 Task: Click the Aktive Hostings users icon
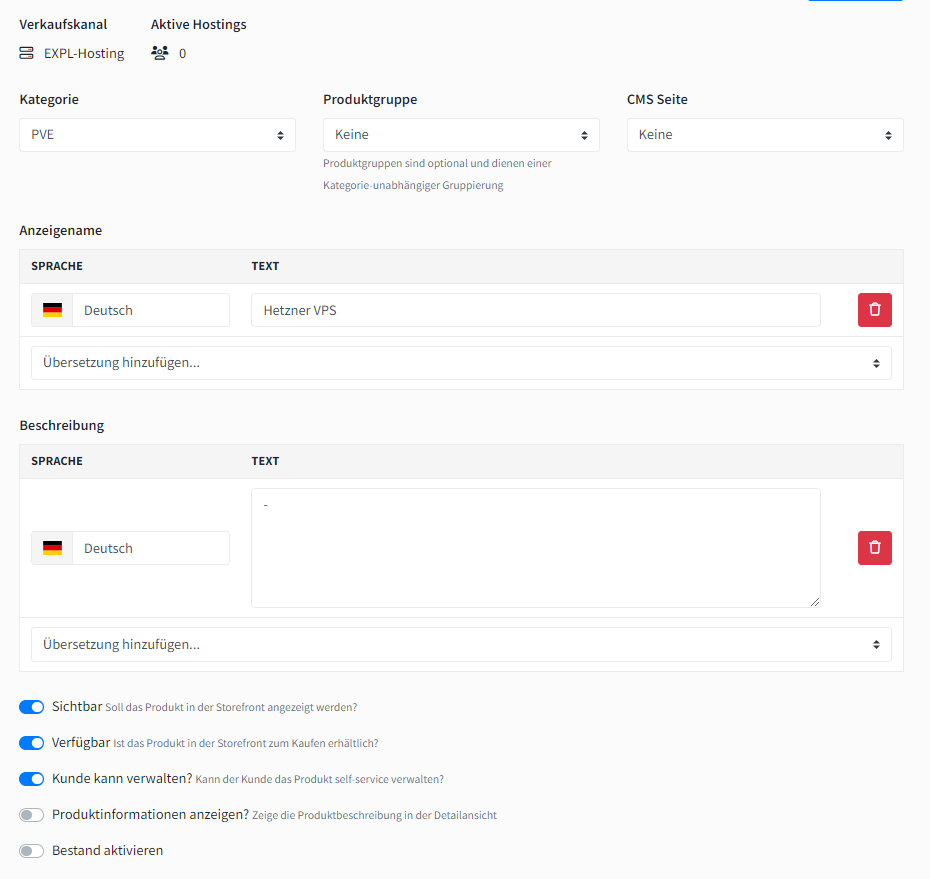coord(160,53)
